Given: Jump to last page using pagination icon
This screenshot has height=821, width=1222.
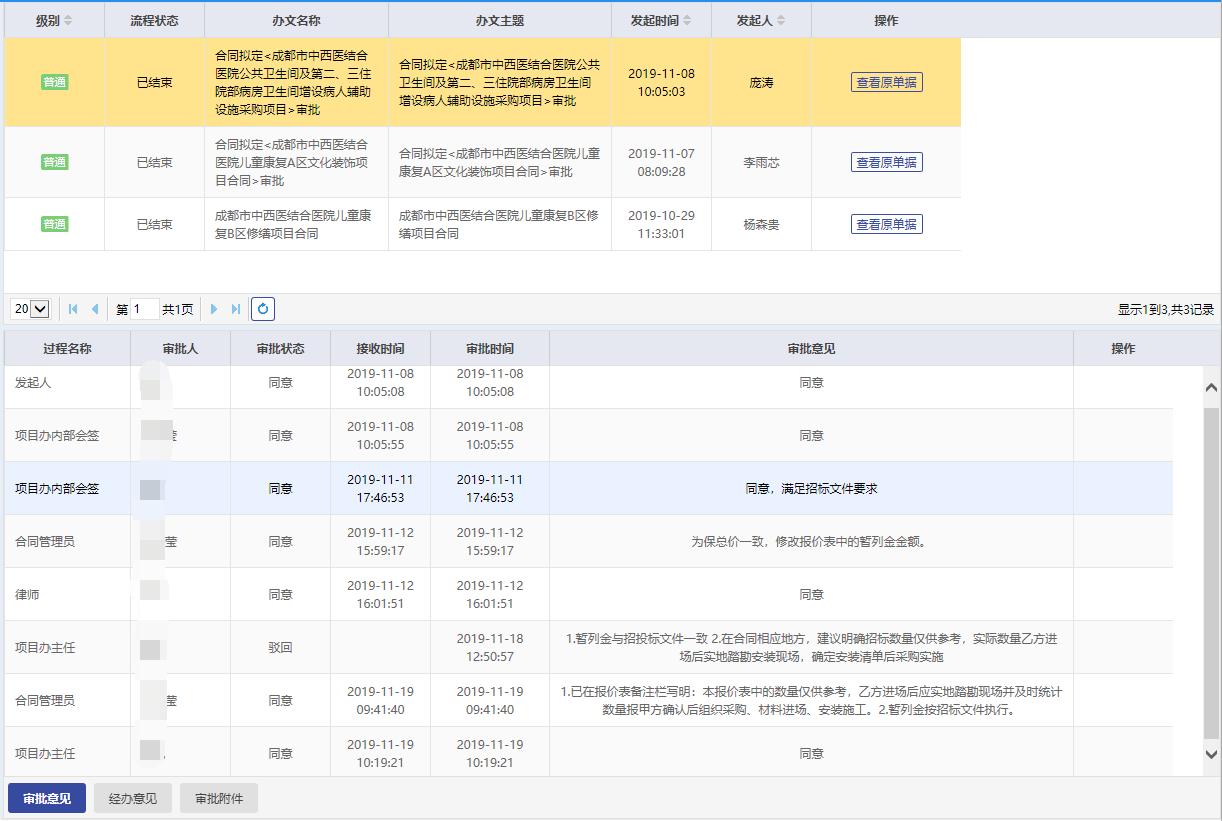Looking at the screenshot, I should click(236, 309).
